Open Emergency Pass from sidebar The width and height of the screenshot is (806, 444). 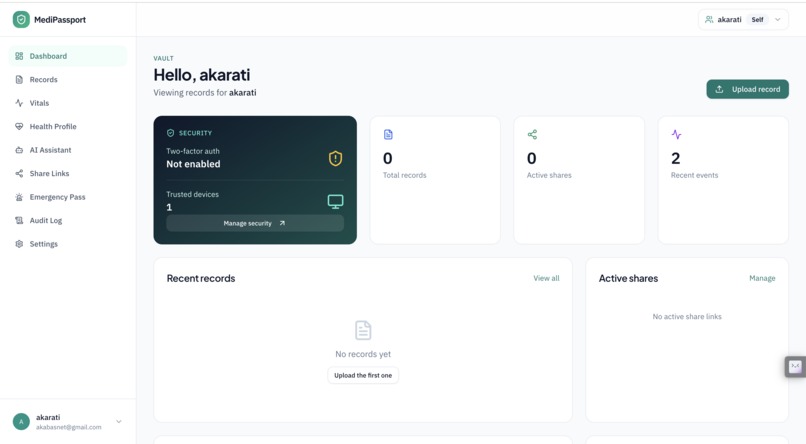click(x=68, y=197)
